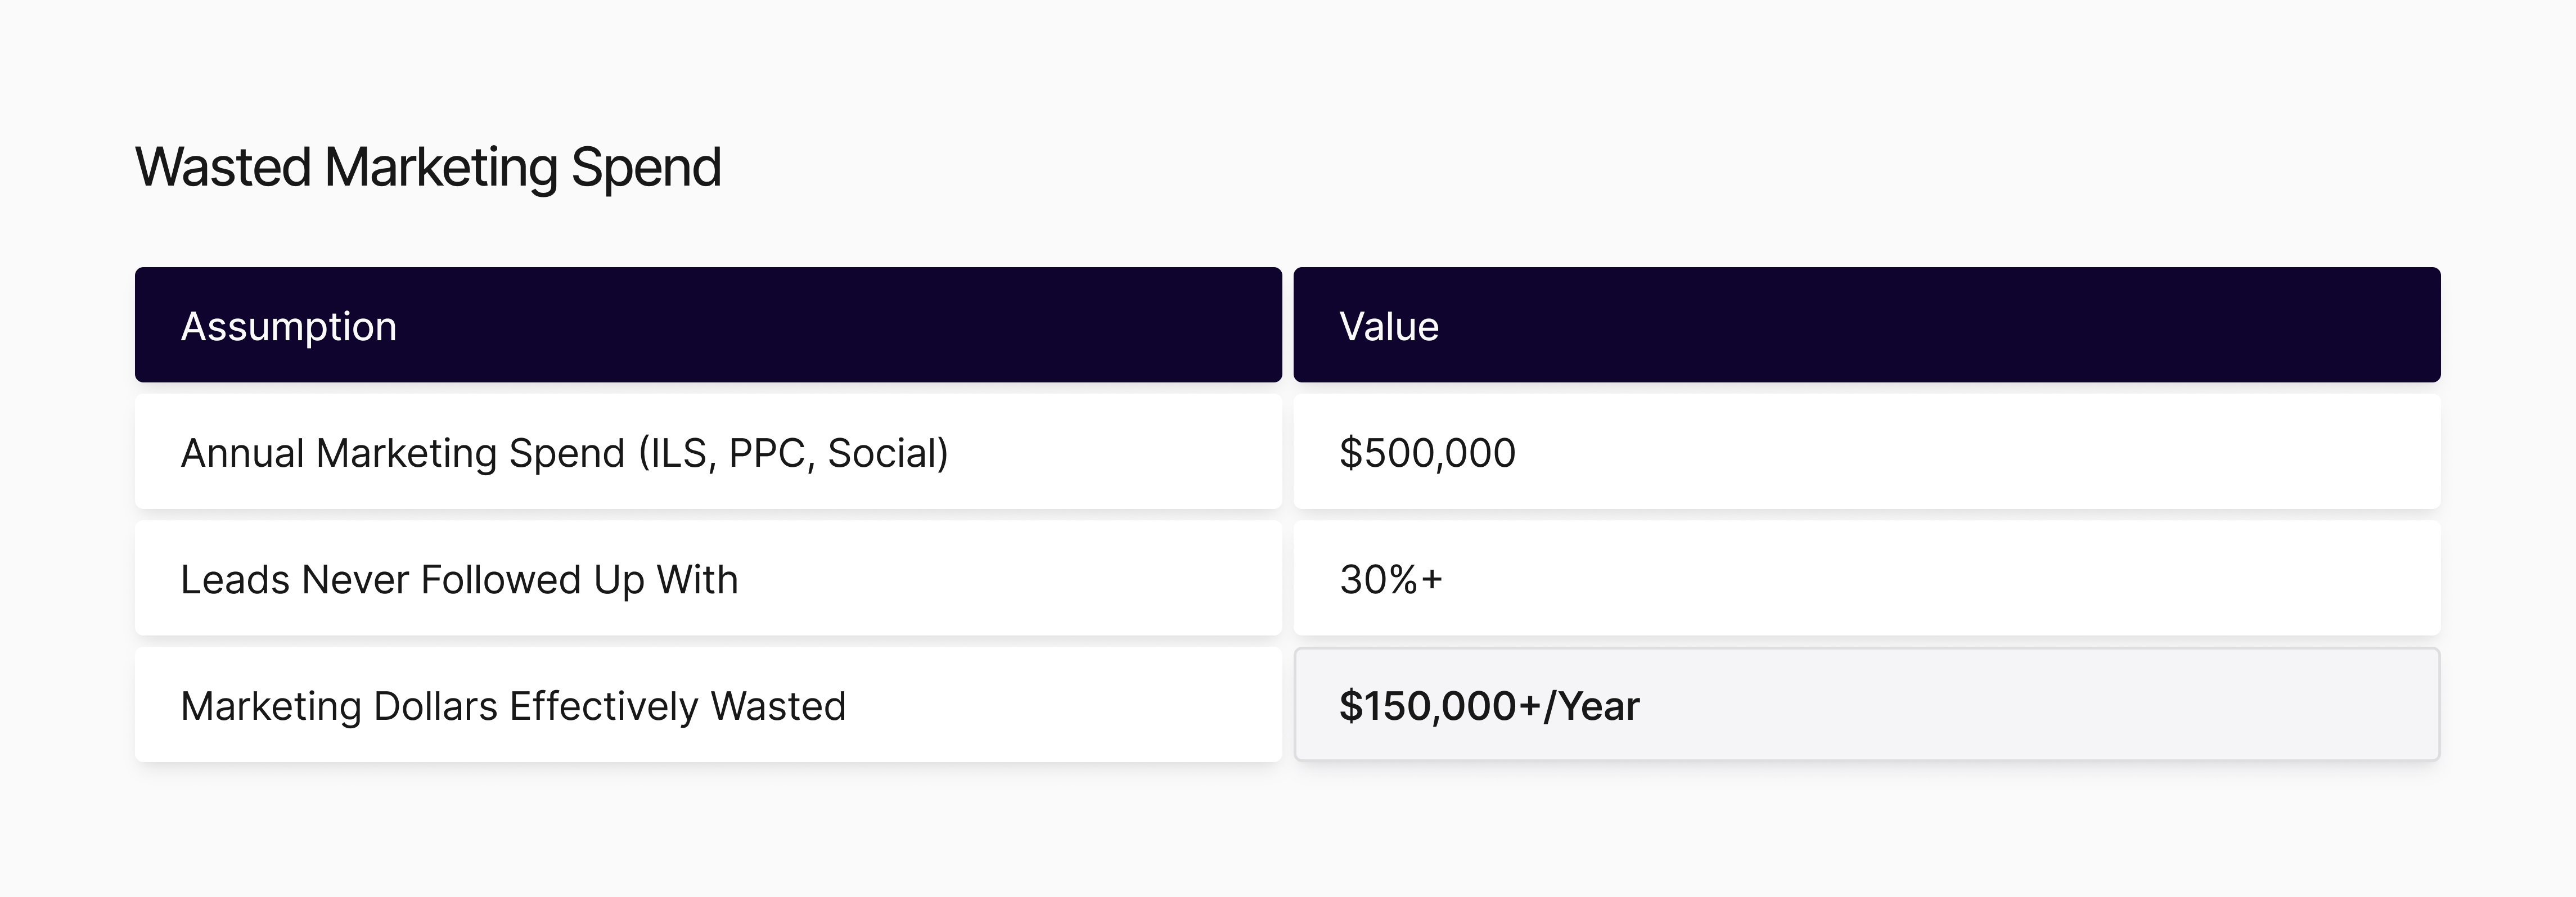Click the word Marketing in the heading
Image resolution: width=2576 pixels, height=897 pixels.
click(441, 167)
